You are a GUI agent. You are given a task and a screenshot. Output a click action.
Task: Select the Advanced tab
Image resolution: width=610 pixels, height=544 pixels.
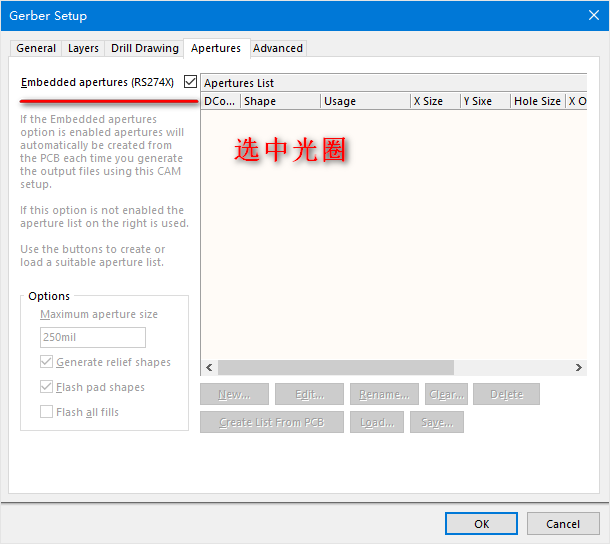pos(277,48)
